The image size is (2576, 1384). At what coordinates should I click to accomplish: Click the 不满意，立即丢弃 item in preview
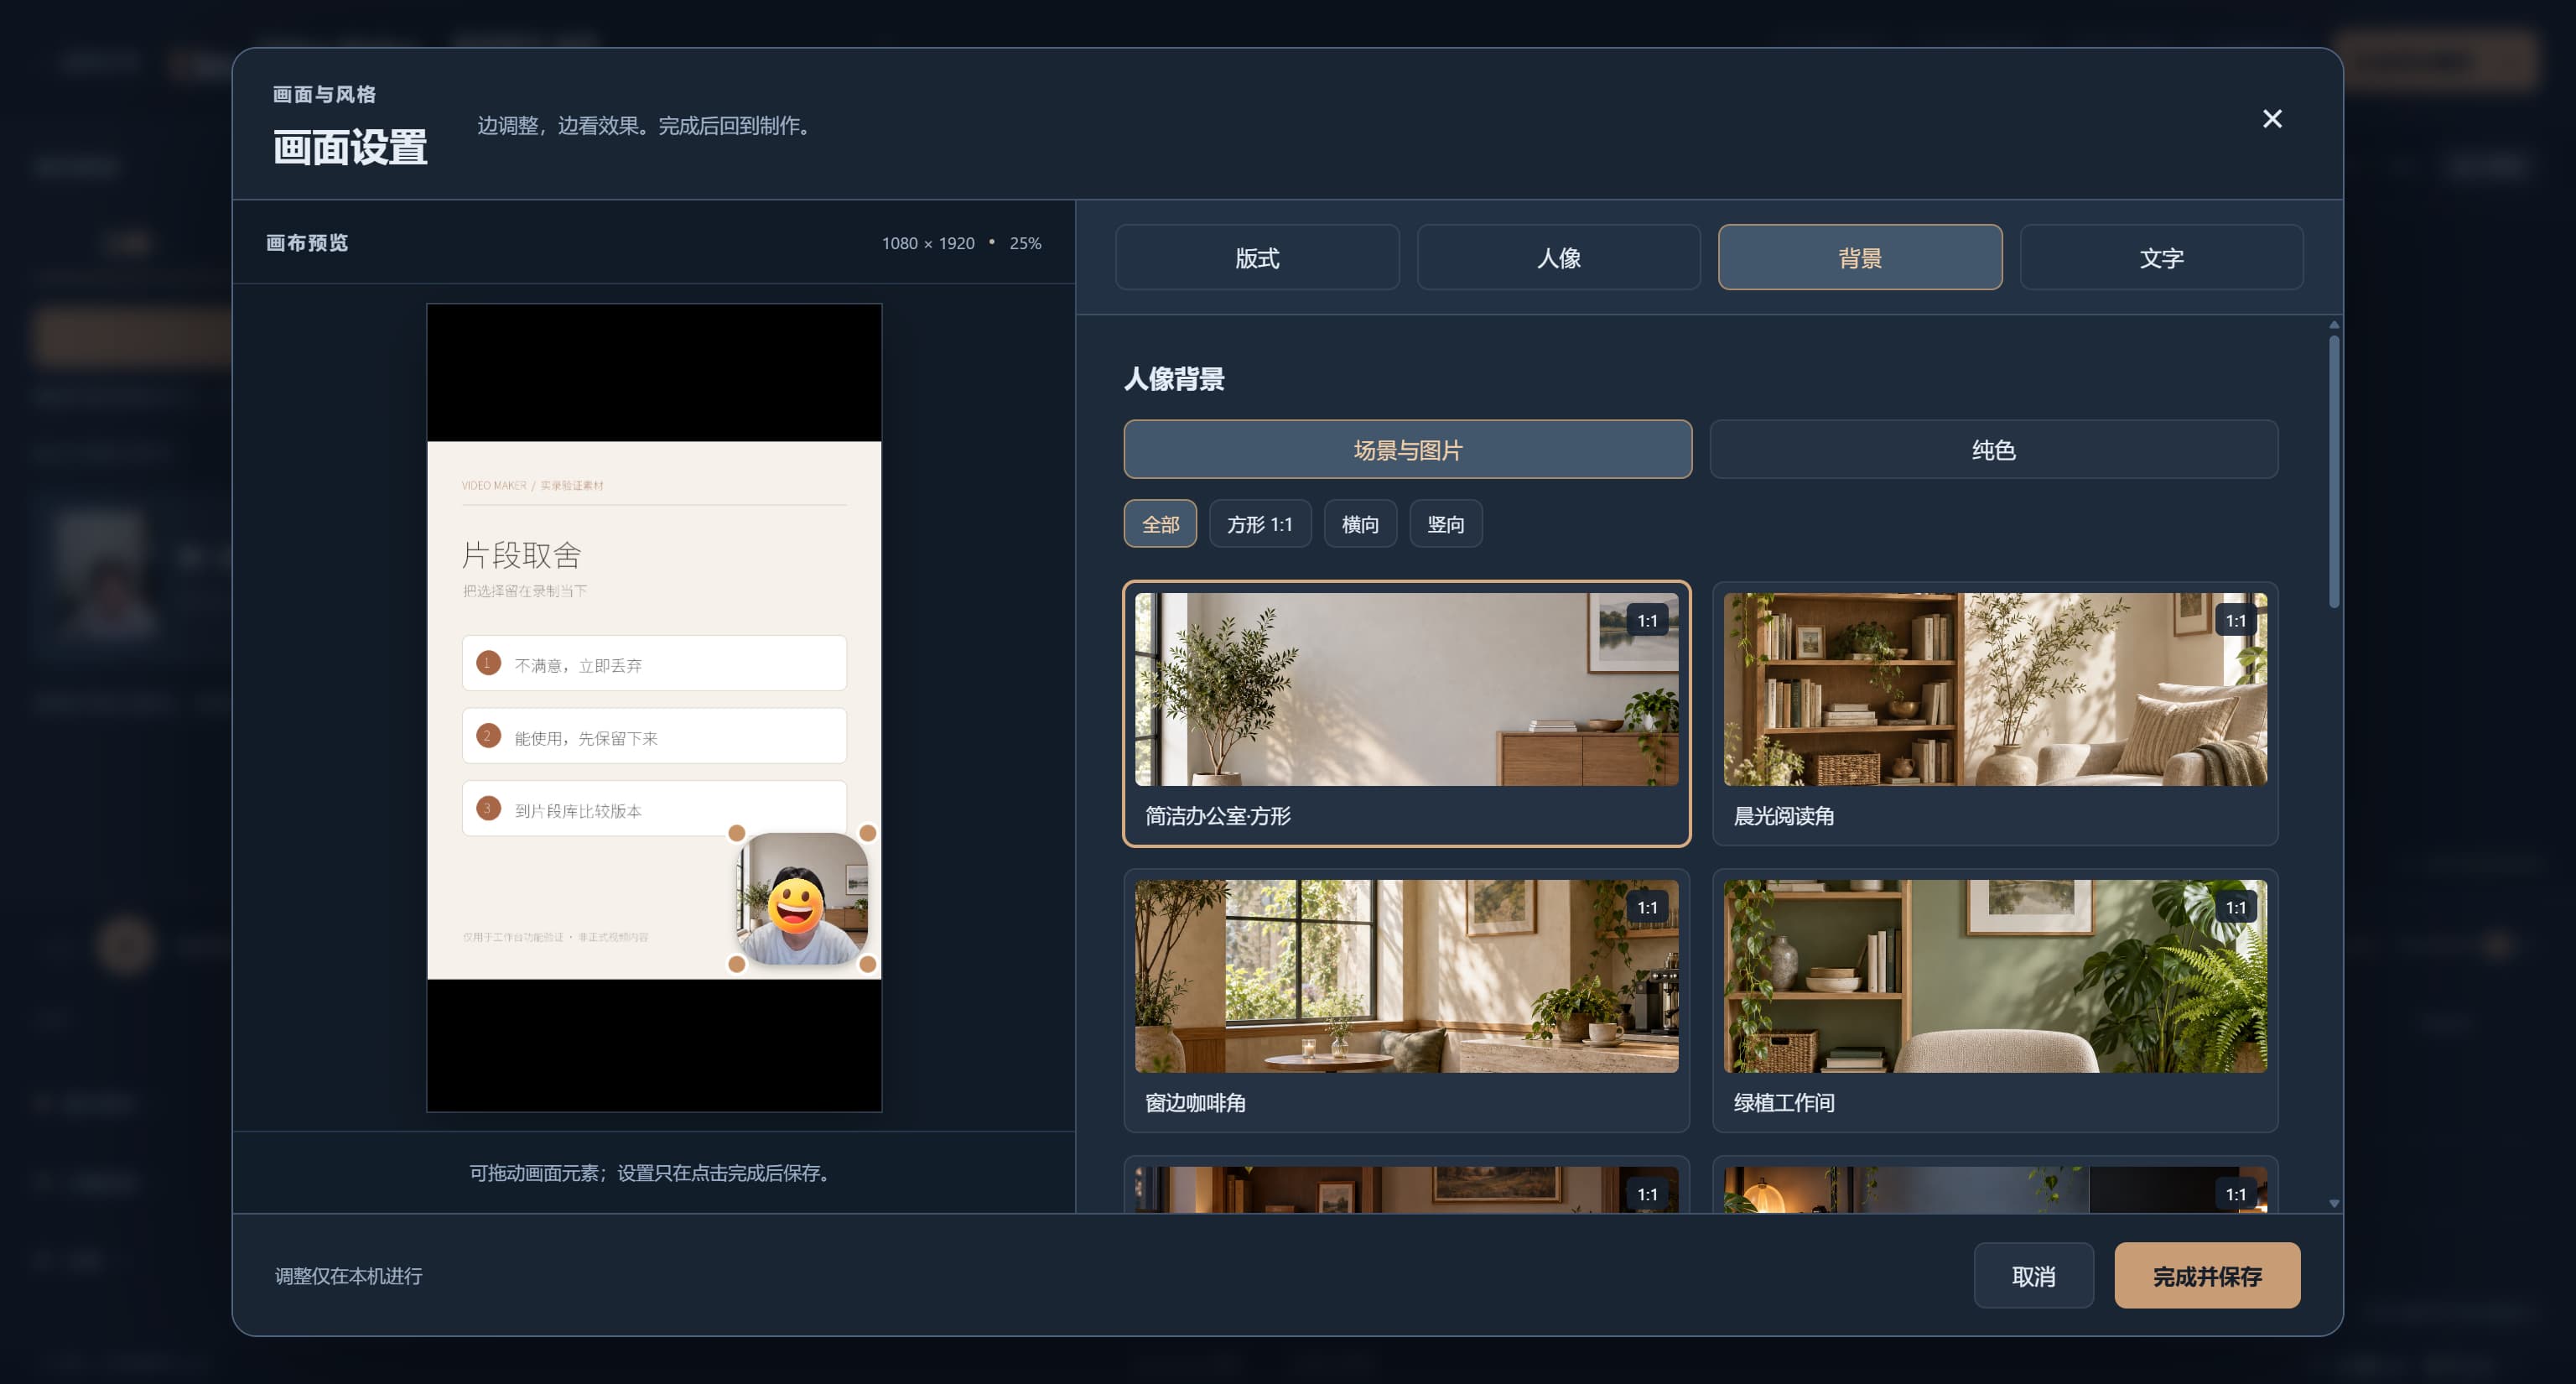tap(654, 664)
